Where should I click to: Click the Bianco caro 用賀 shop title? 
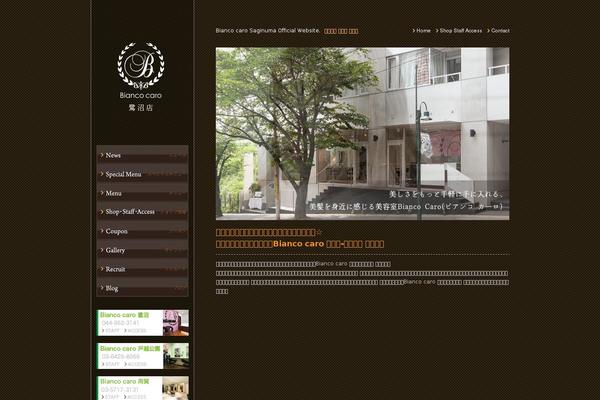tap(124, 382)
